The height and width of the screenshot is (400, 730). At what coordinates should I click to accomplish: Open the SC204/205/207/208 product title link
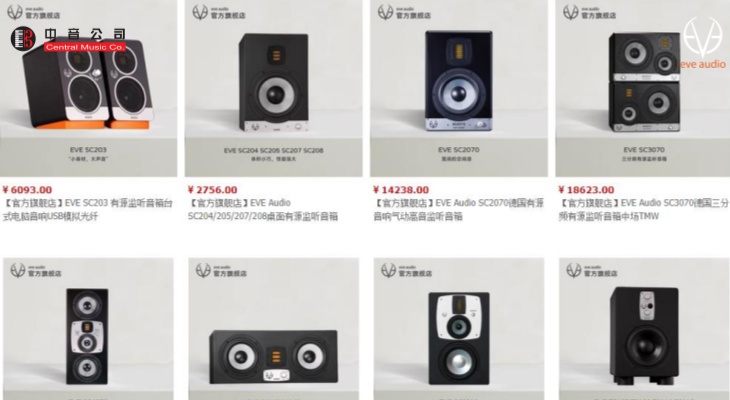pos(263,210)
